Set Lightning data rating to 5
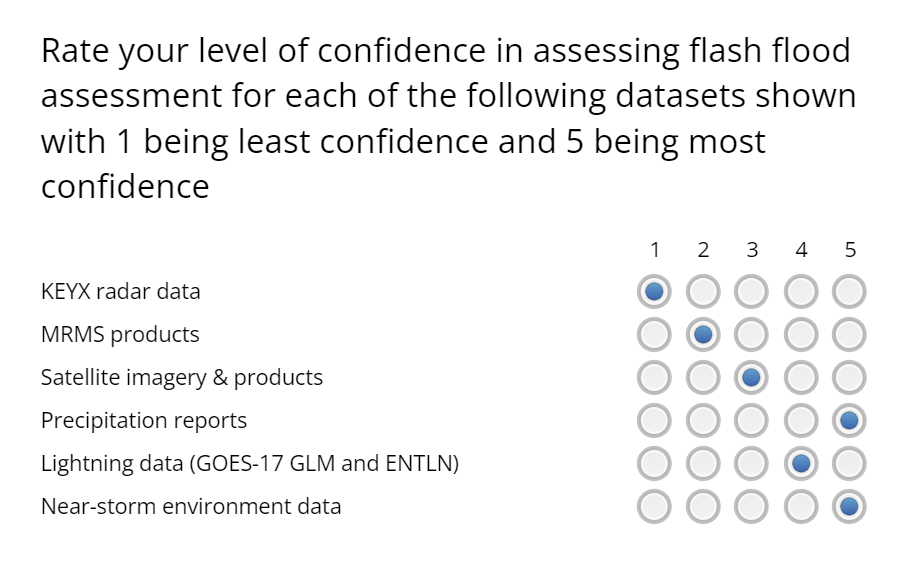912x580 pixels. (850, 464)
